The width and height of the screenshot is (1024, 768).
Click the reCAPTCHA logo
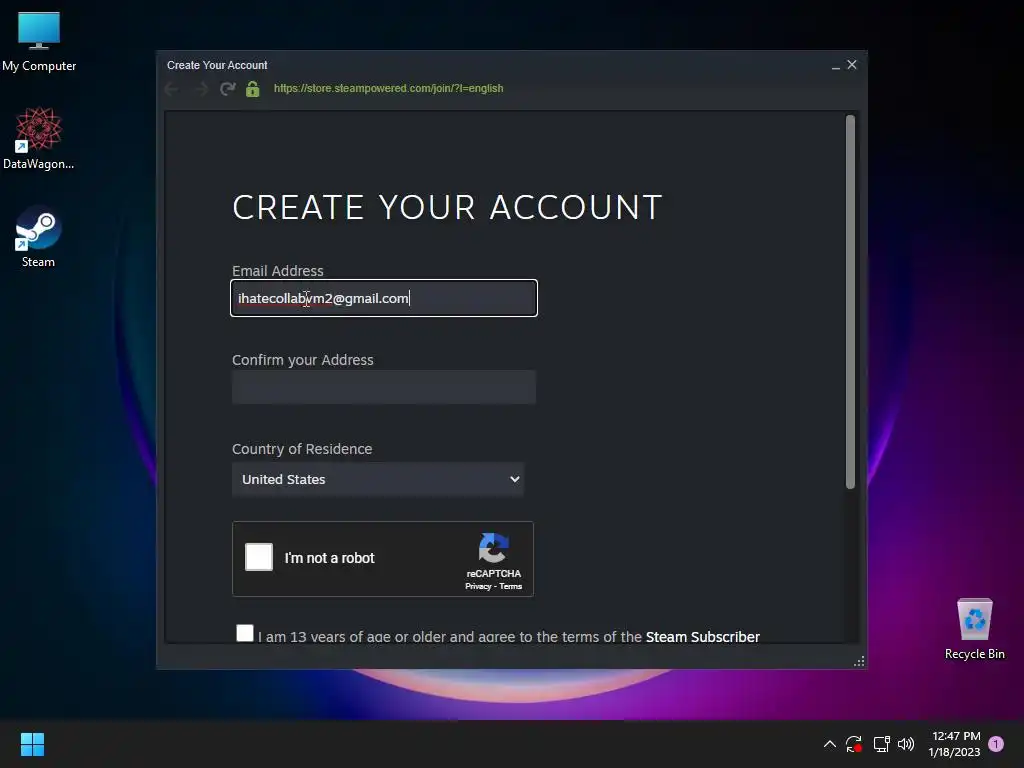click(x=493, y=548)
